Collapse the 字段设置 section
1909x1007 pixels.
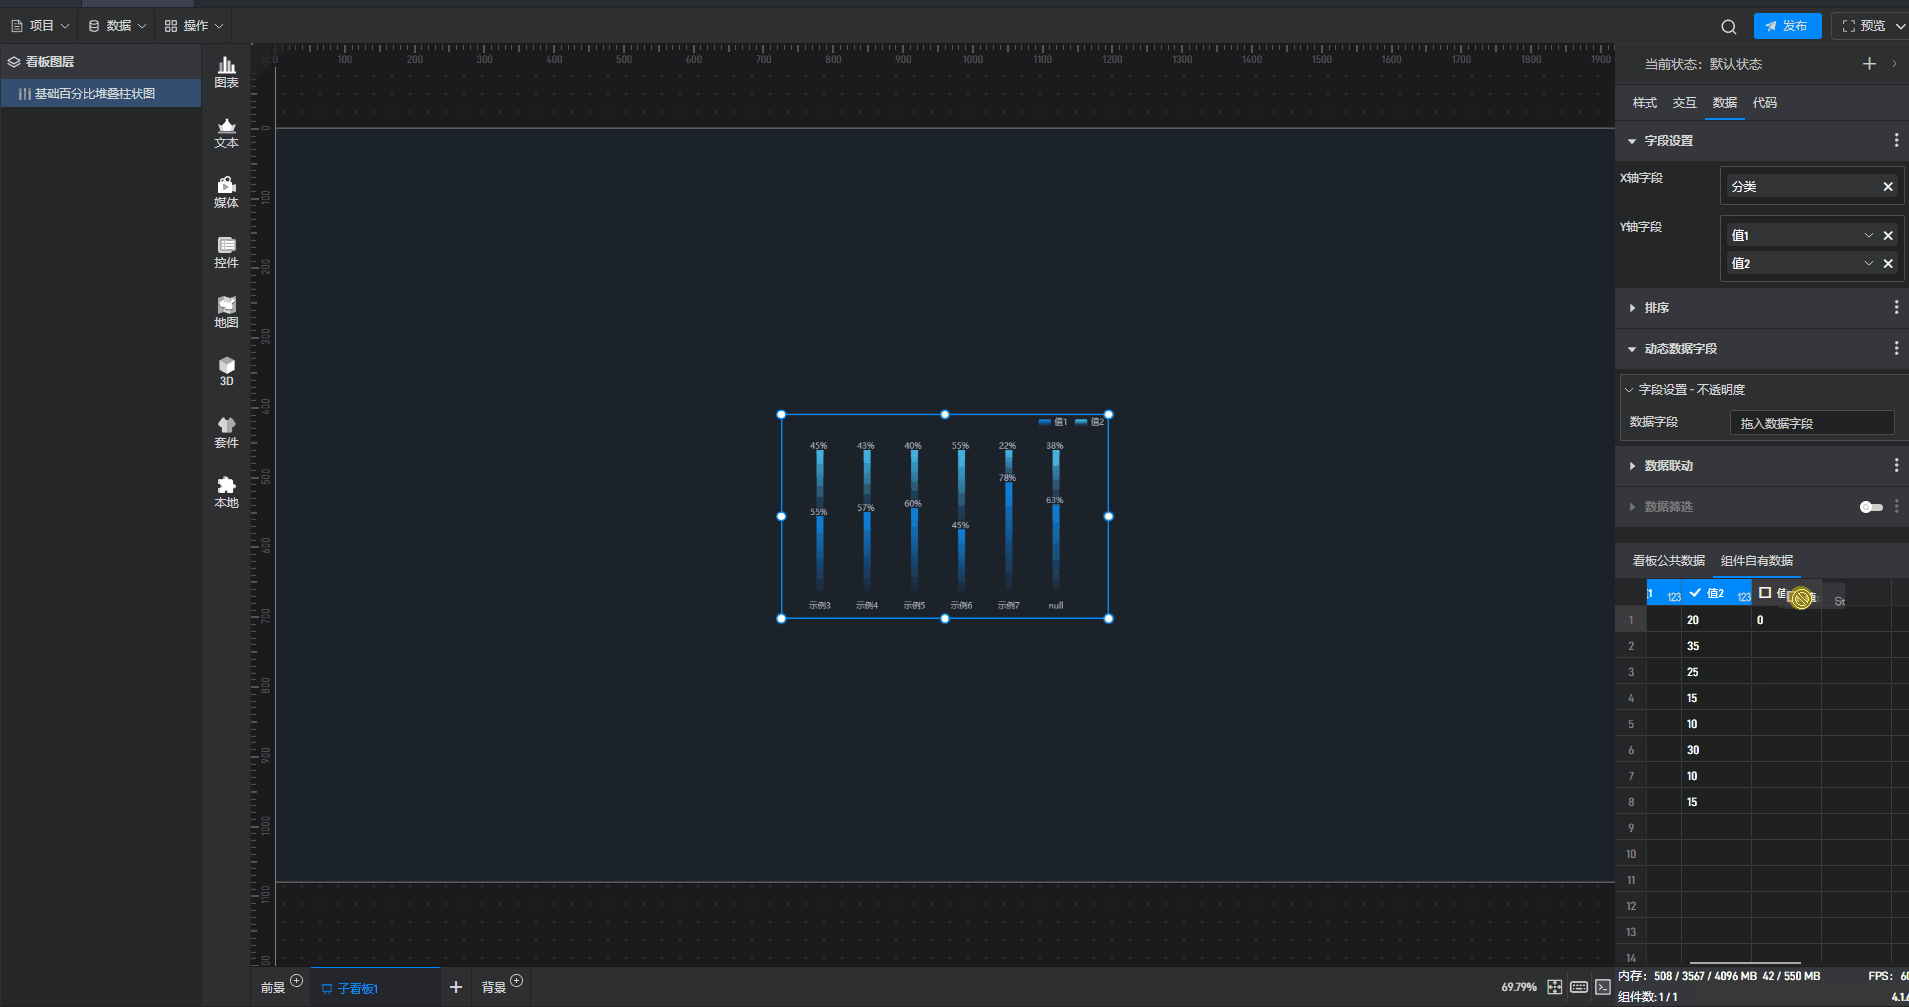1632,141
